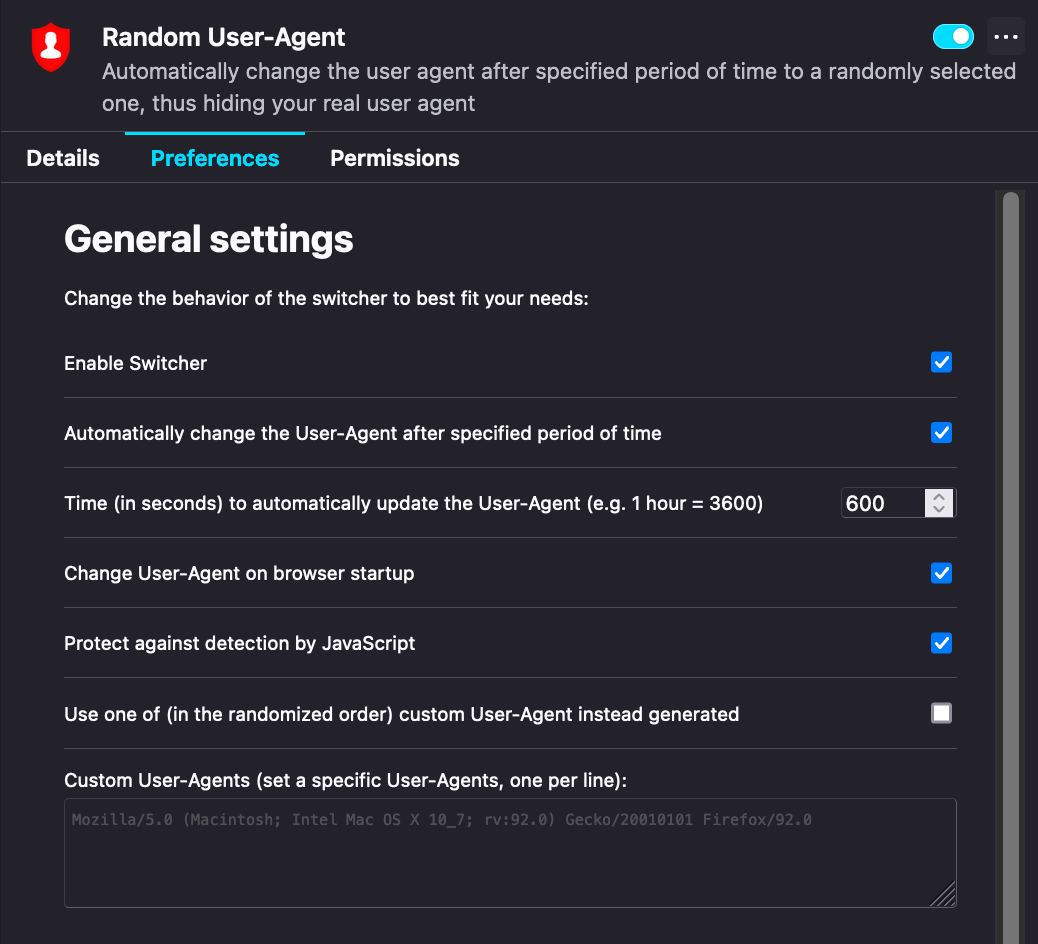Open the three-dot more options menu
The width and height of the screenshot is (1038, 944).
[1005, 37]
